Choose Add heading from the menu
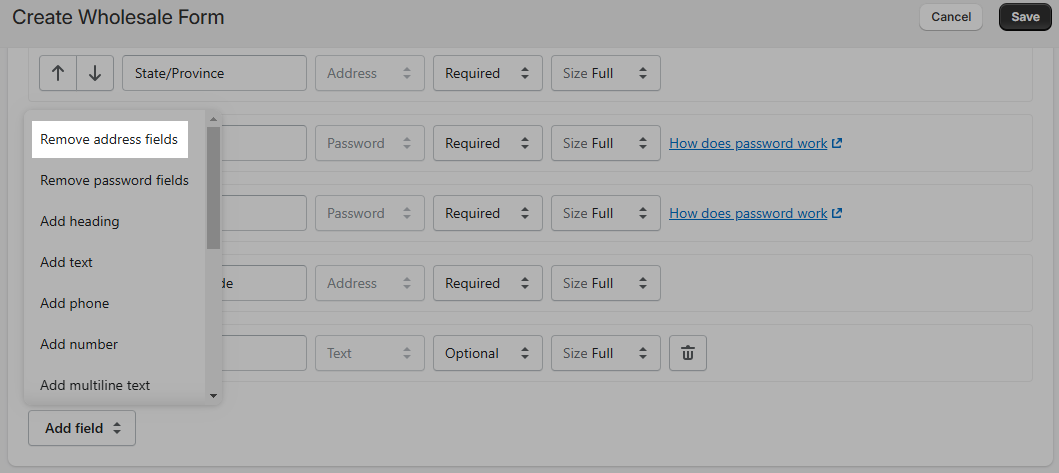Viewport: 1059px width, 473px height. pyautogui.click(x=80, y=222)
